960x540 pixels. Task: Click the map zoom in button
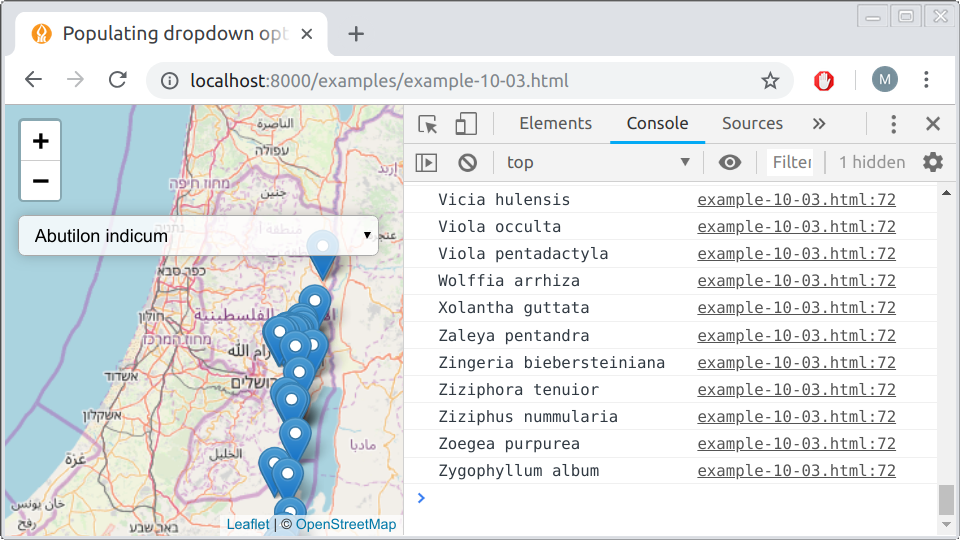(x=41, y=141)
